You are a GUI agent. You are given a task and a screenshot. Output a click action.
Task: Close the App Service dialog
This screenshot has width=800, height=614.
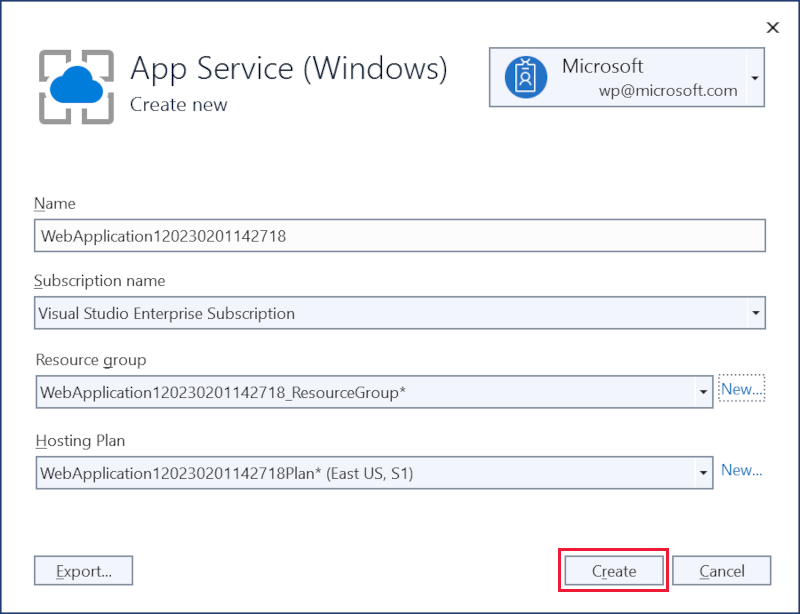772,27
